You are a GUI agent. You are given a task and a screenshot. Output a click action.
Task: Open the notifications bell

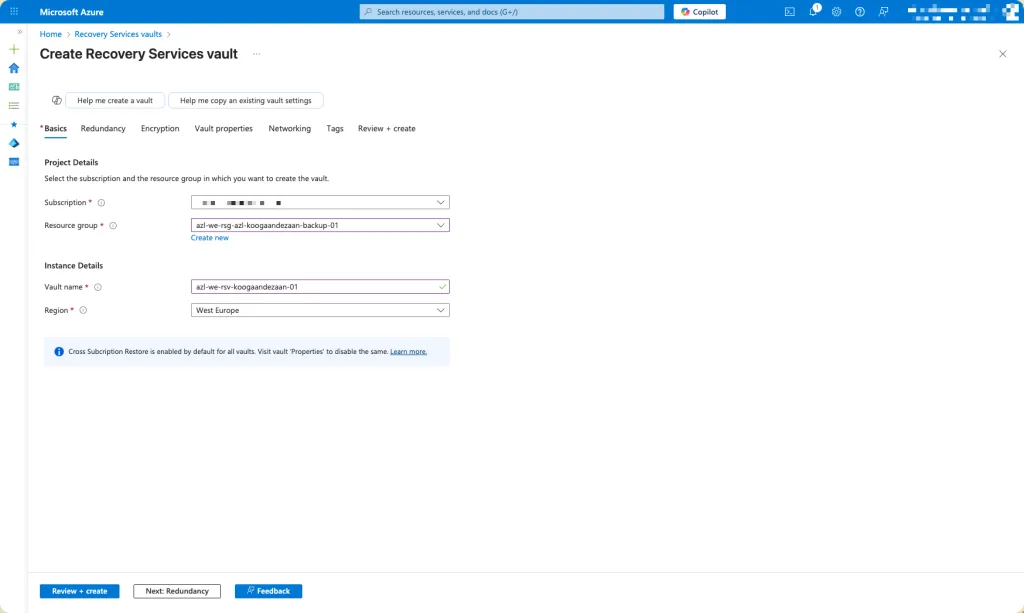[x=813, y=12]
